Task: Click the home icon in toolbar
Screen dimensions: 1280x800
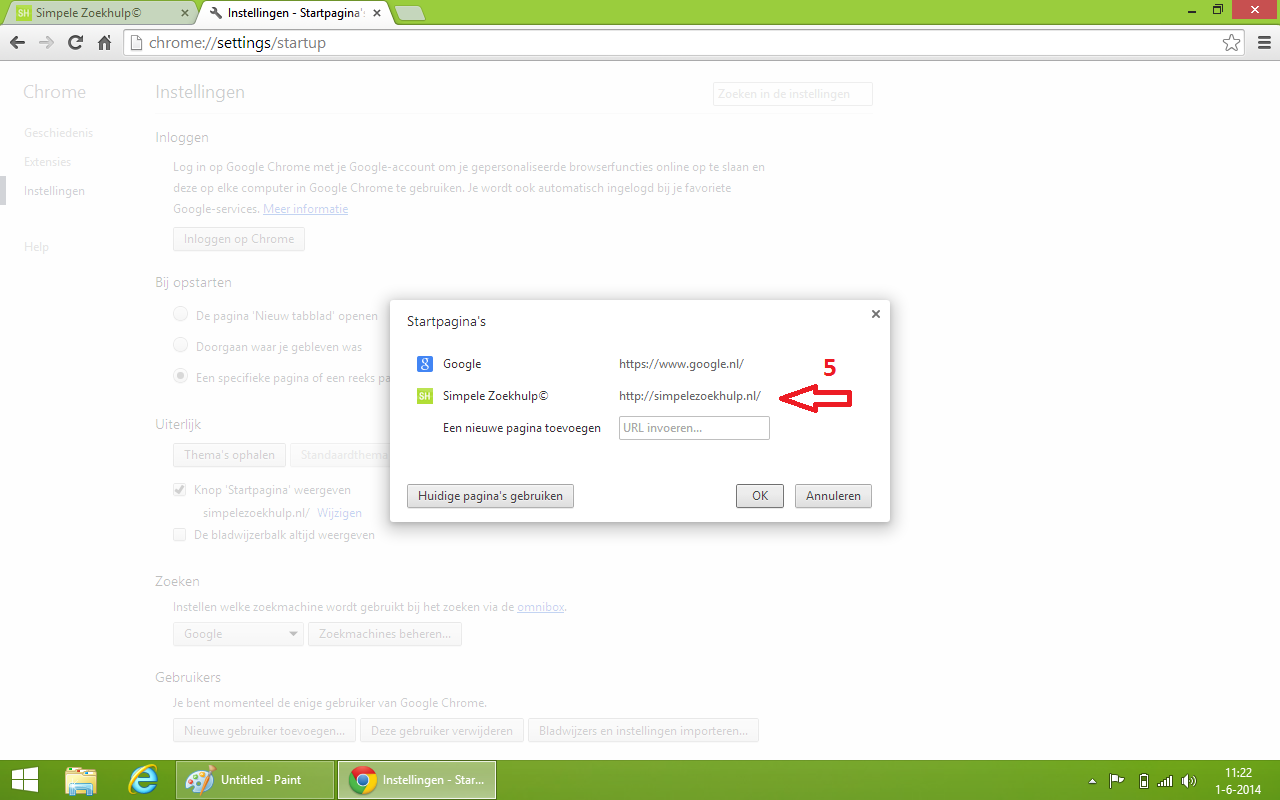Action: pyautogui.click(x=104, y=43)
